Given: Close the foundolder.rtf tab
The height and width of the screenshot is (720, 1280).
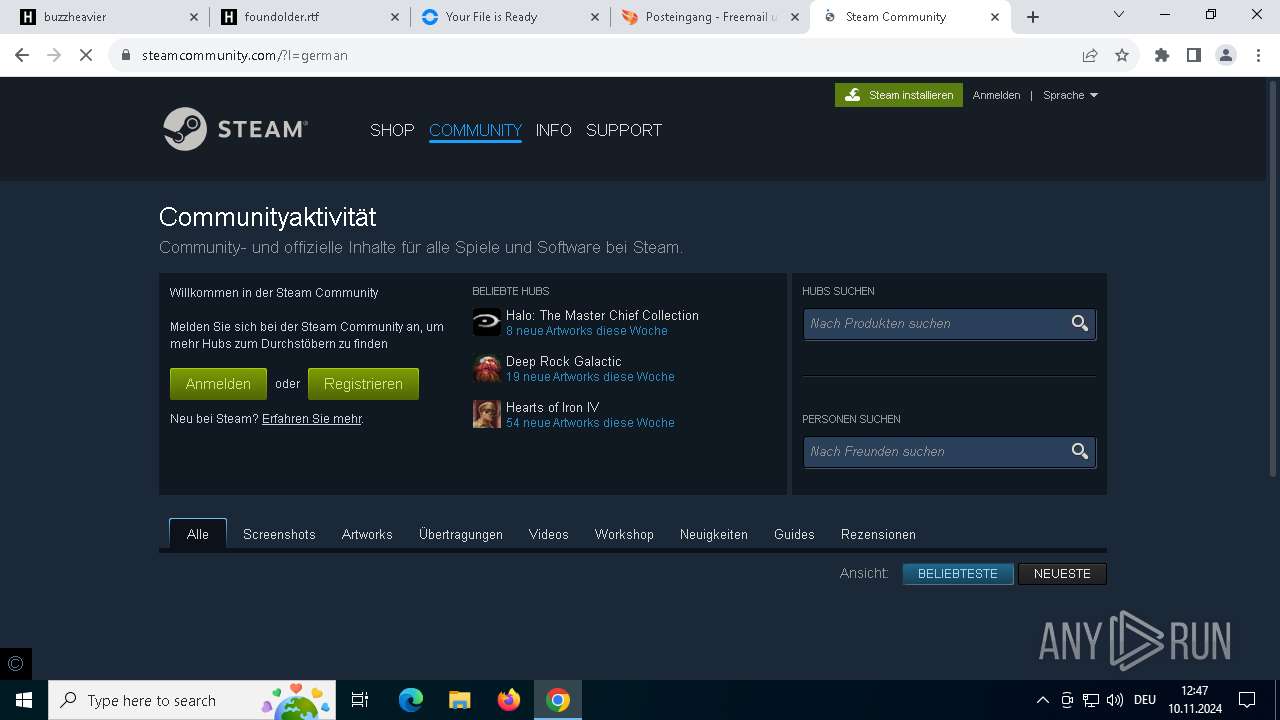Looking at the screenshot, I should [394, 17].
